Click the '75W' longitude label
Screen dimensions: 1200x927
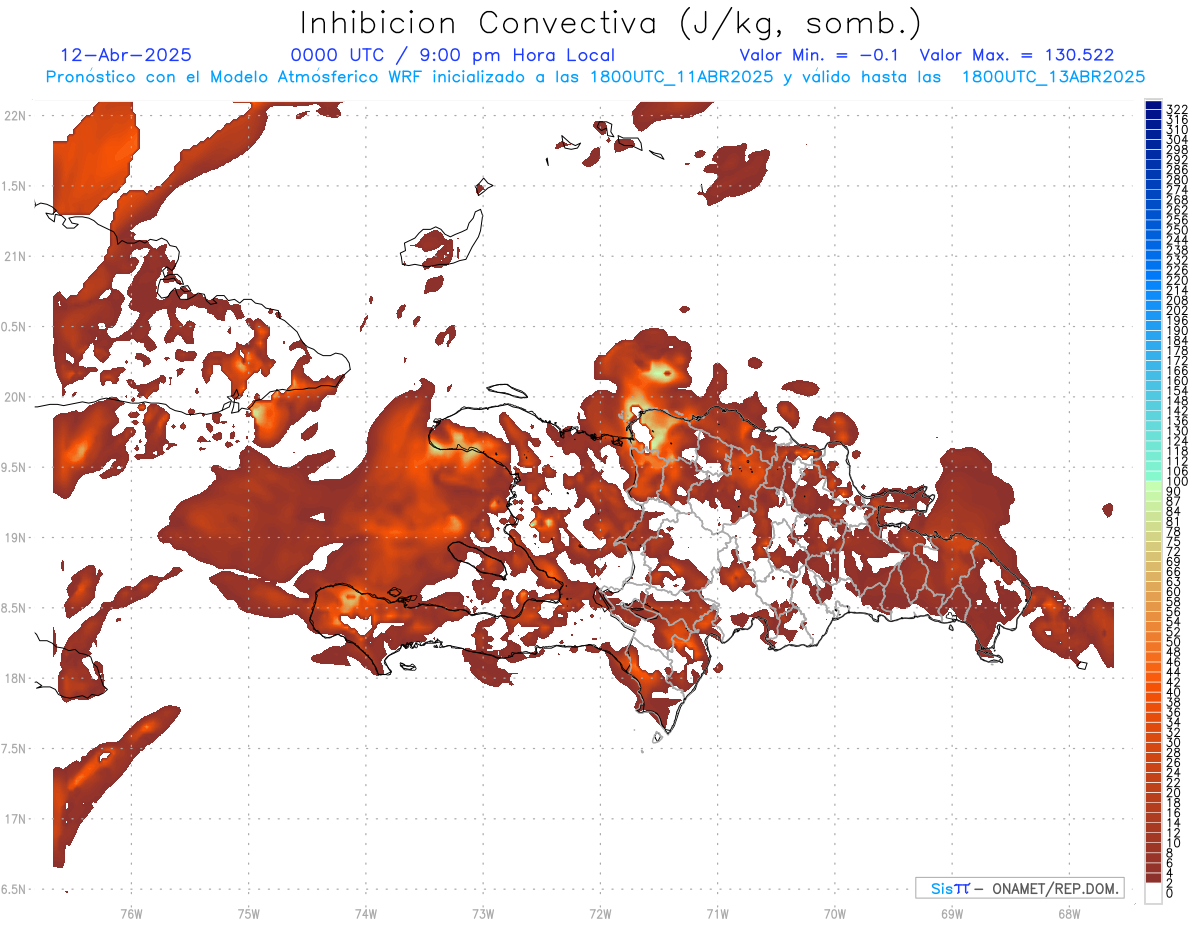tap(249, 913)
